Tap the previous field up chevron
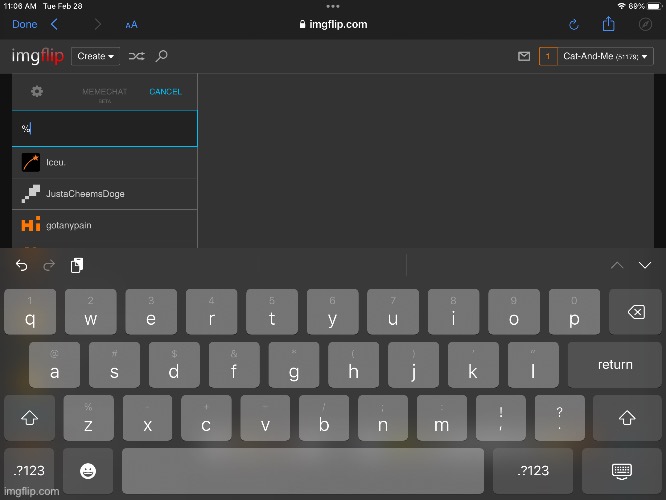This screenshot has height=500, width=666. (x=617, y=266)
